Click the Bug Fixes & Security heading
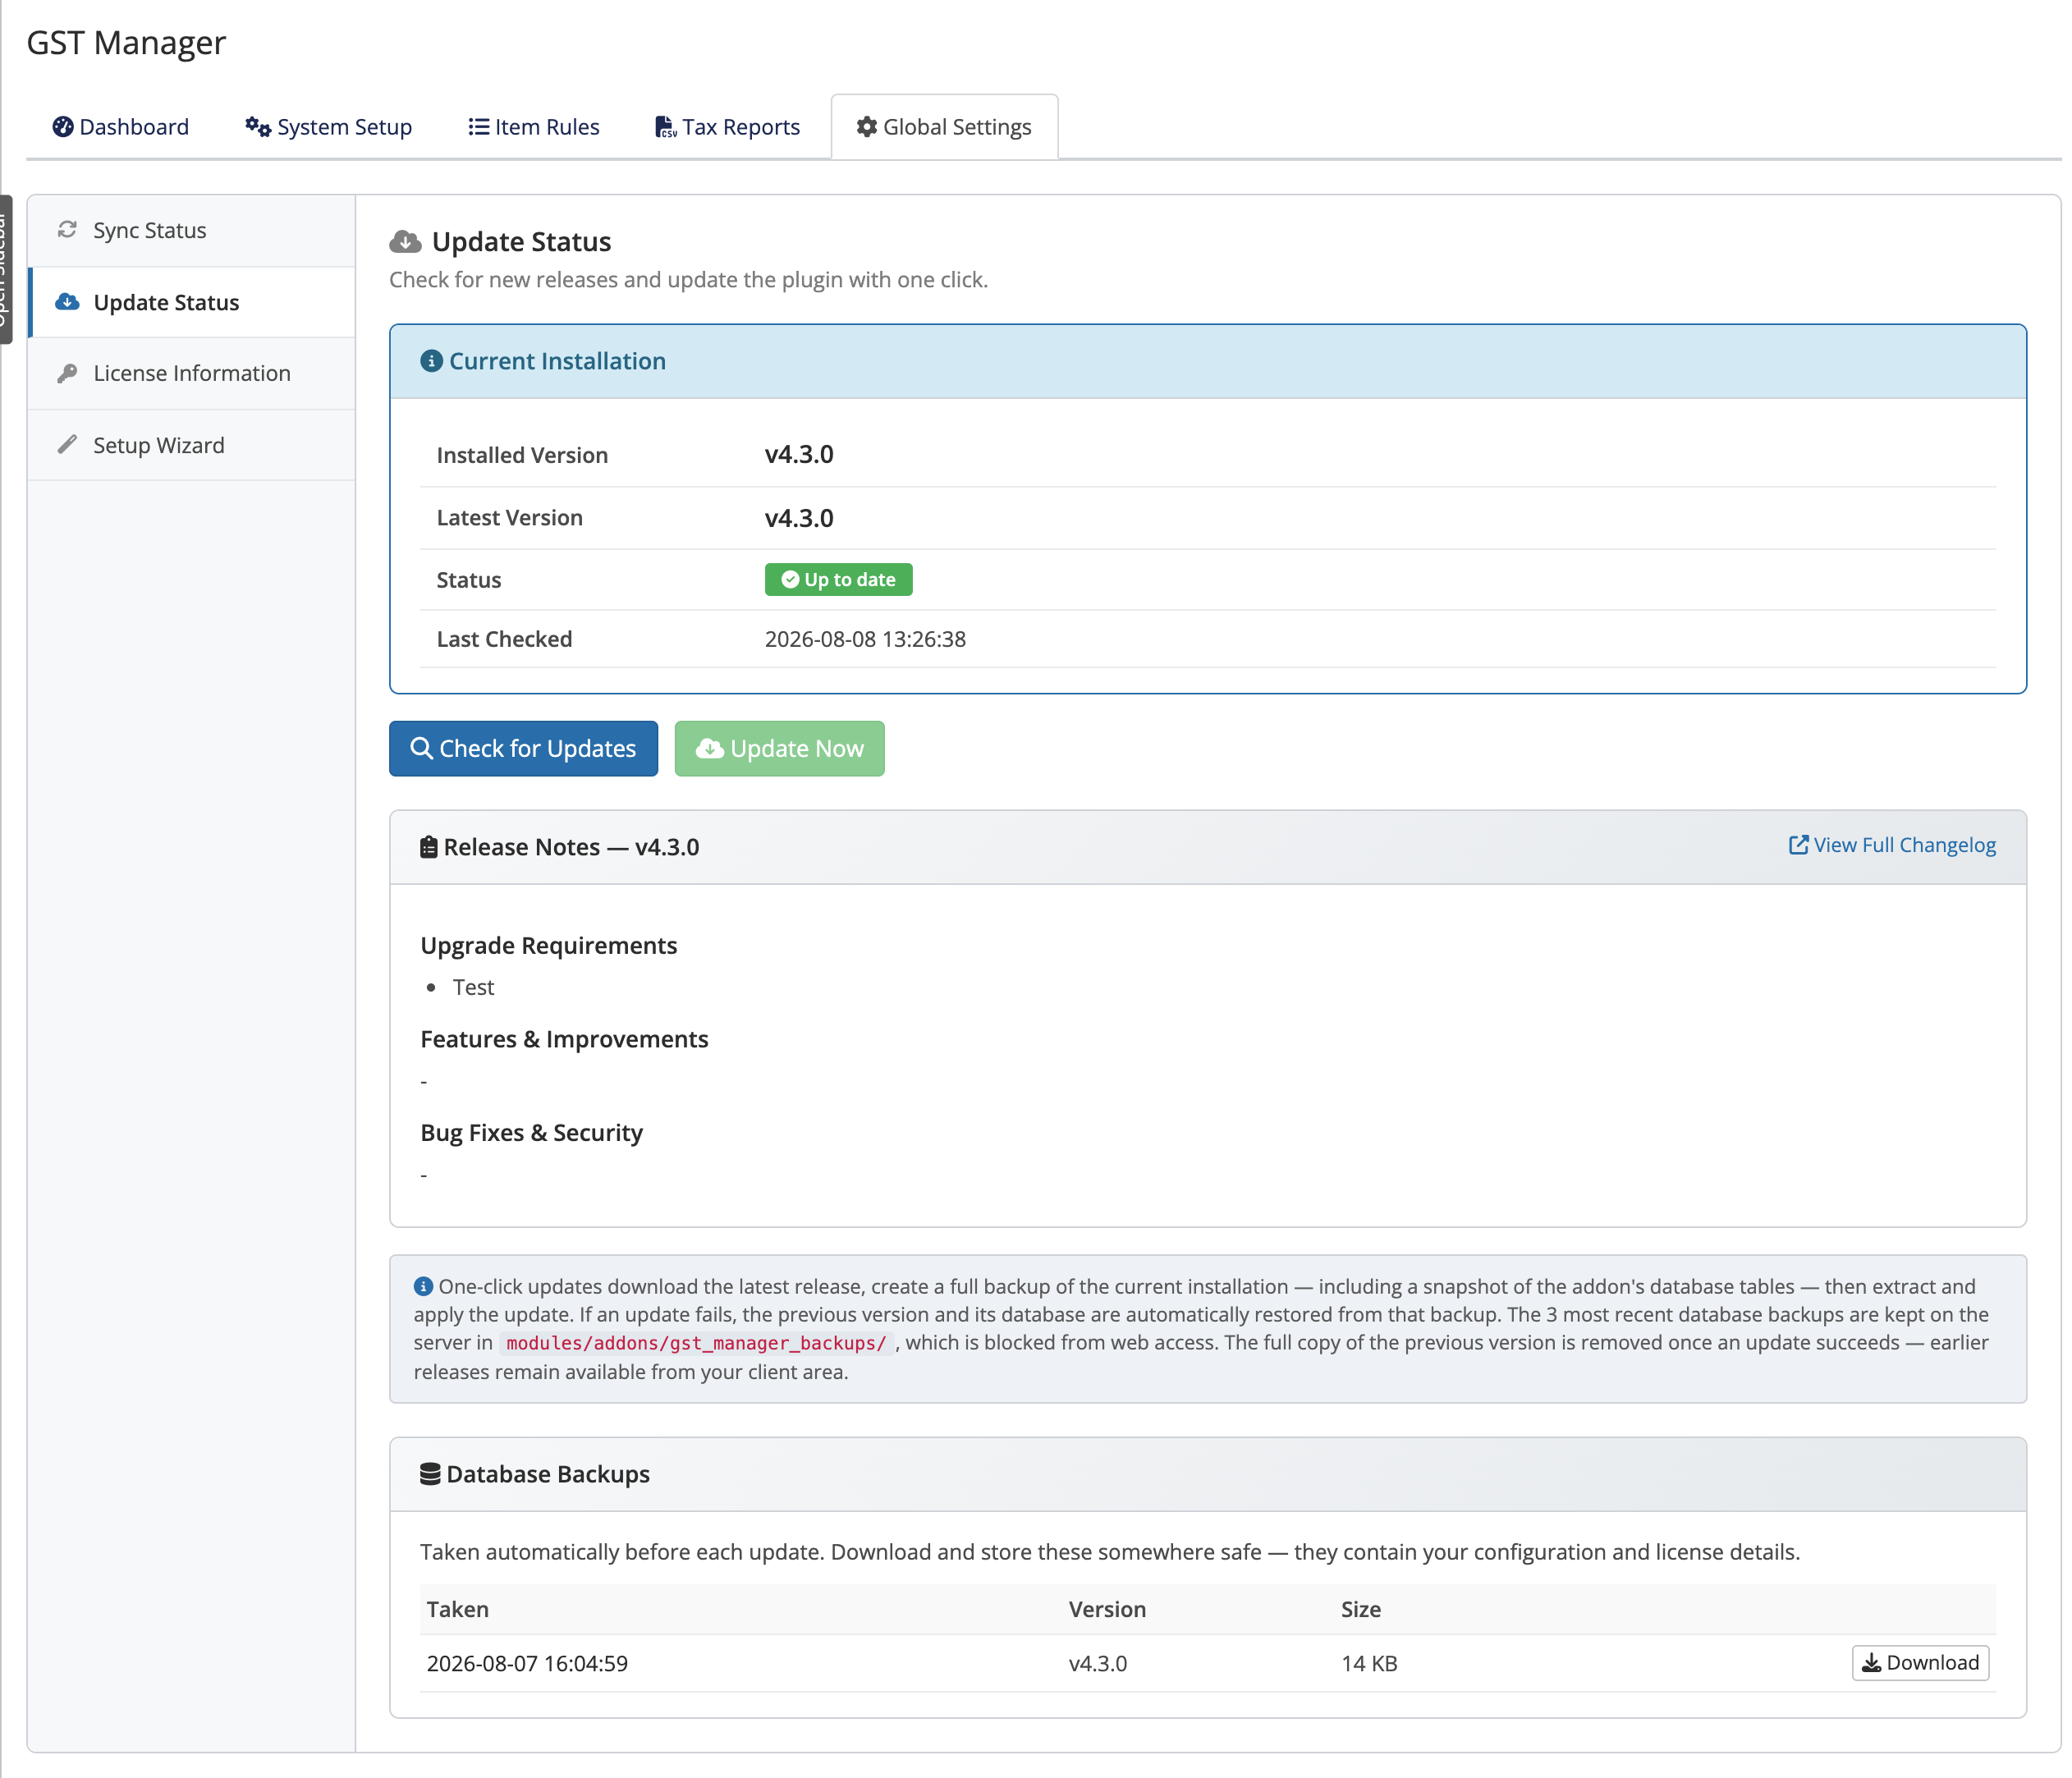Image resolution: width=2072 pixels, height=1778 pixels. coord(531,1132)
